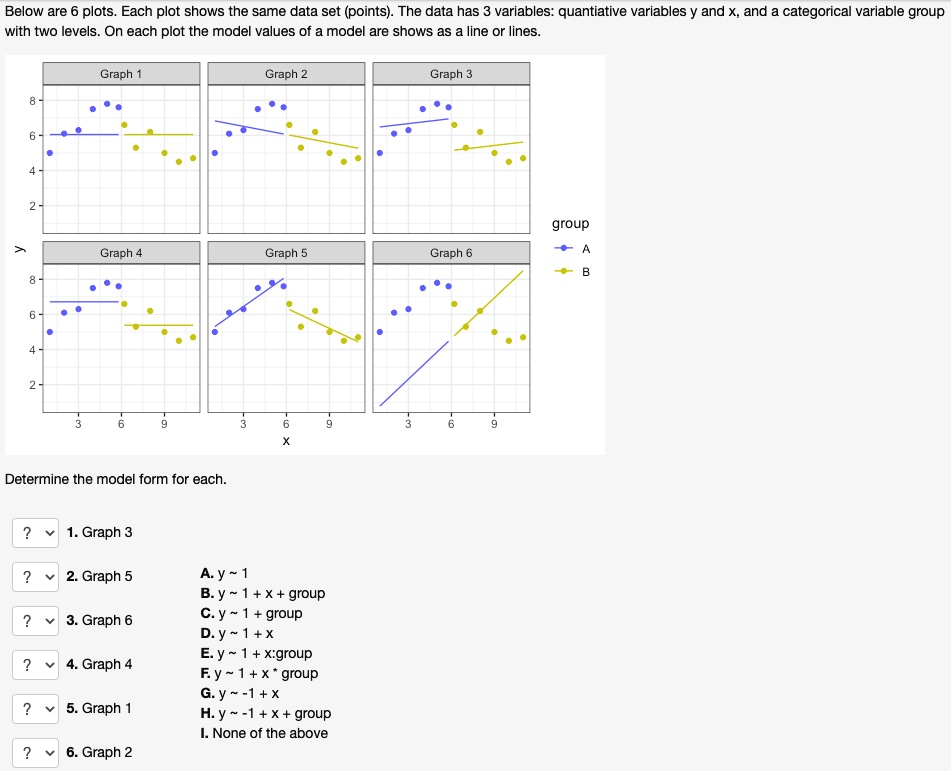
Task: Click the blue group A legend marker
Action: coord(563,248)
